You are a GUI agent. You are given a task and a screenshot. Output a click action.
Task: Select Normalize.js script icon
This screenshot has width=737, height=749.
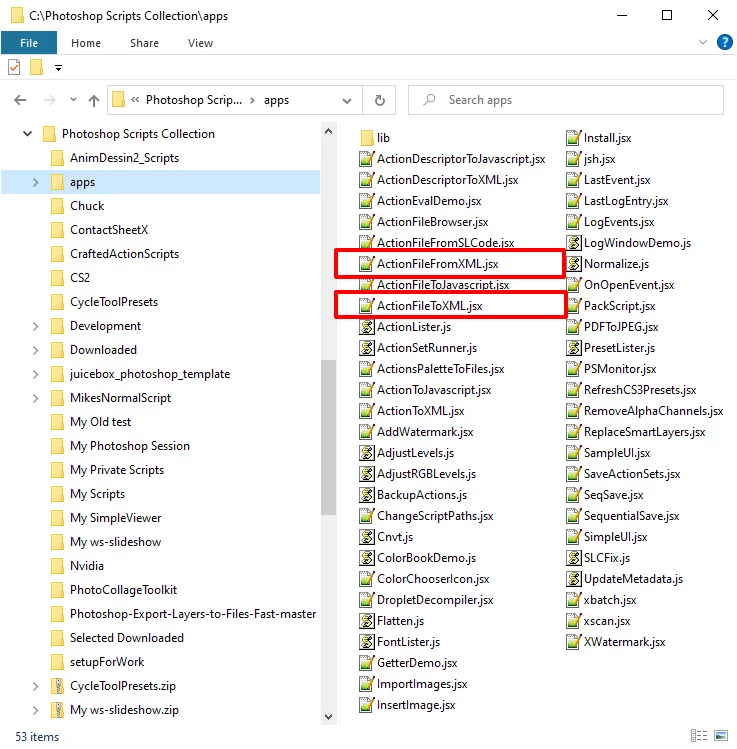pyautogui.click(x=573, y=264)
